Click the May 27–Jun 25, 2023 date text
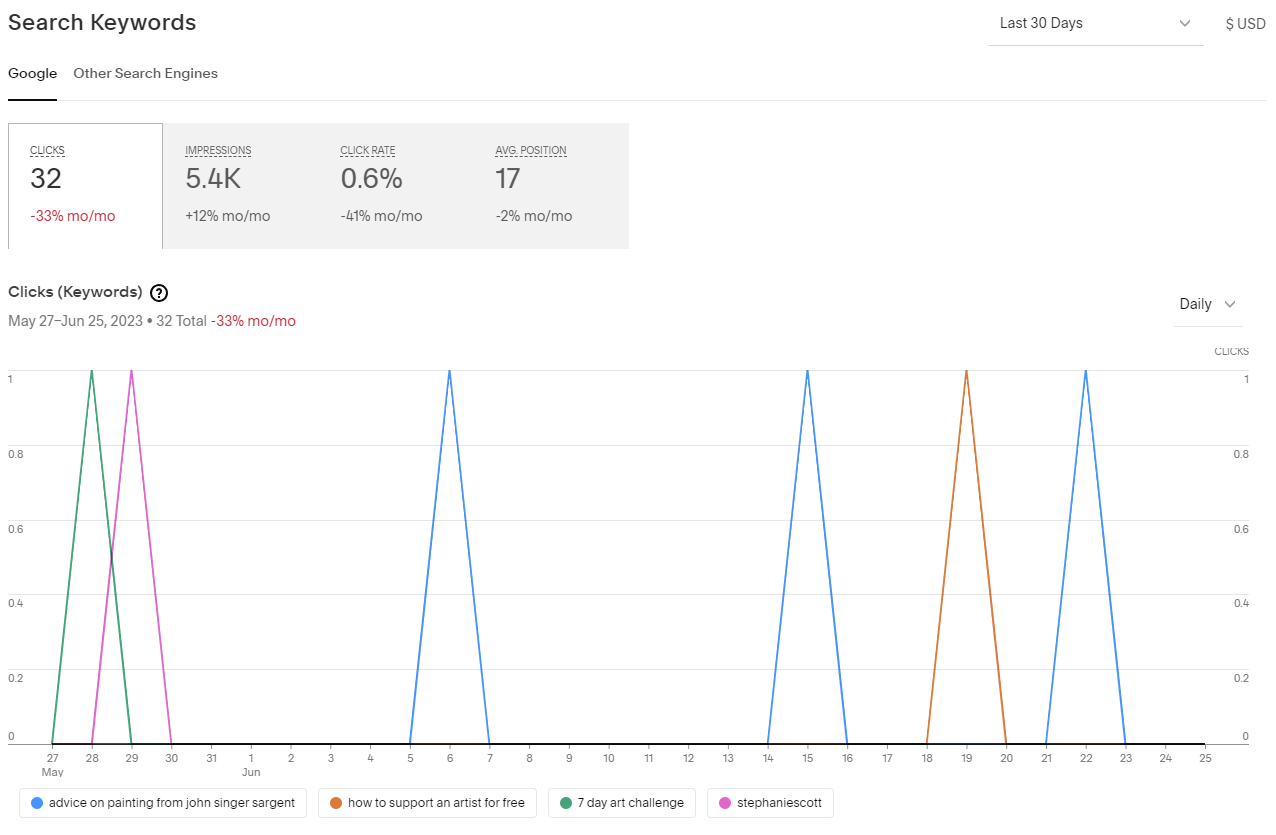This screenshot has height=835, width=1276. [76, 321]
